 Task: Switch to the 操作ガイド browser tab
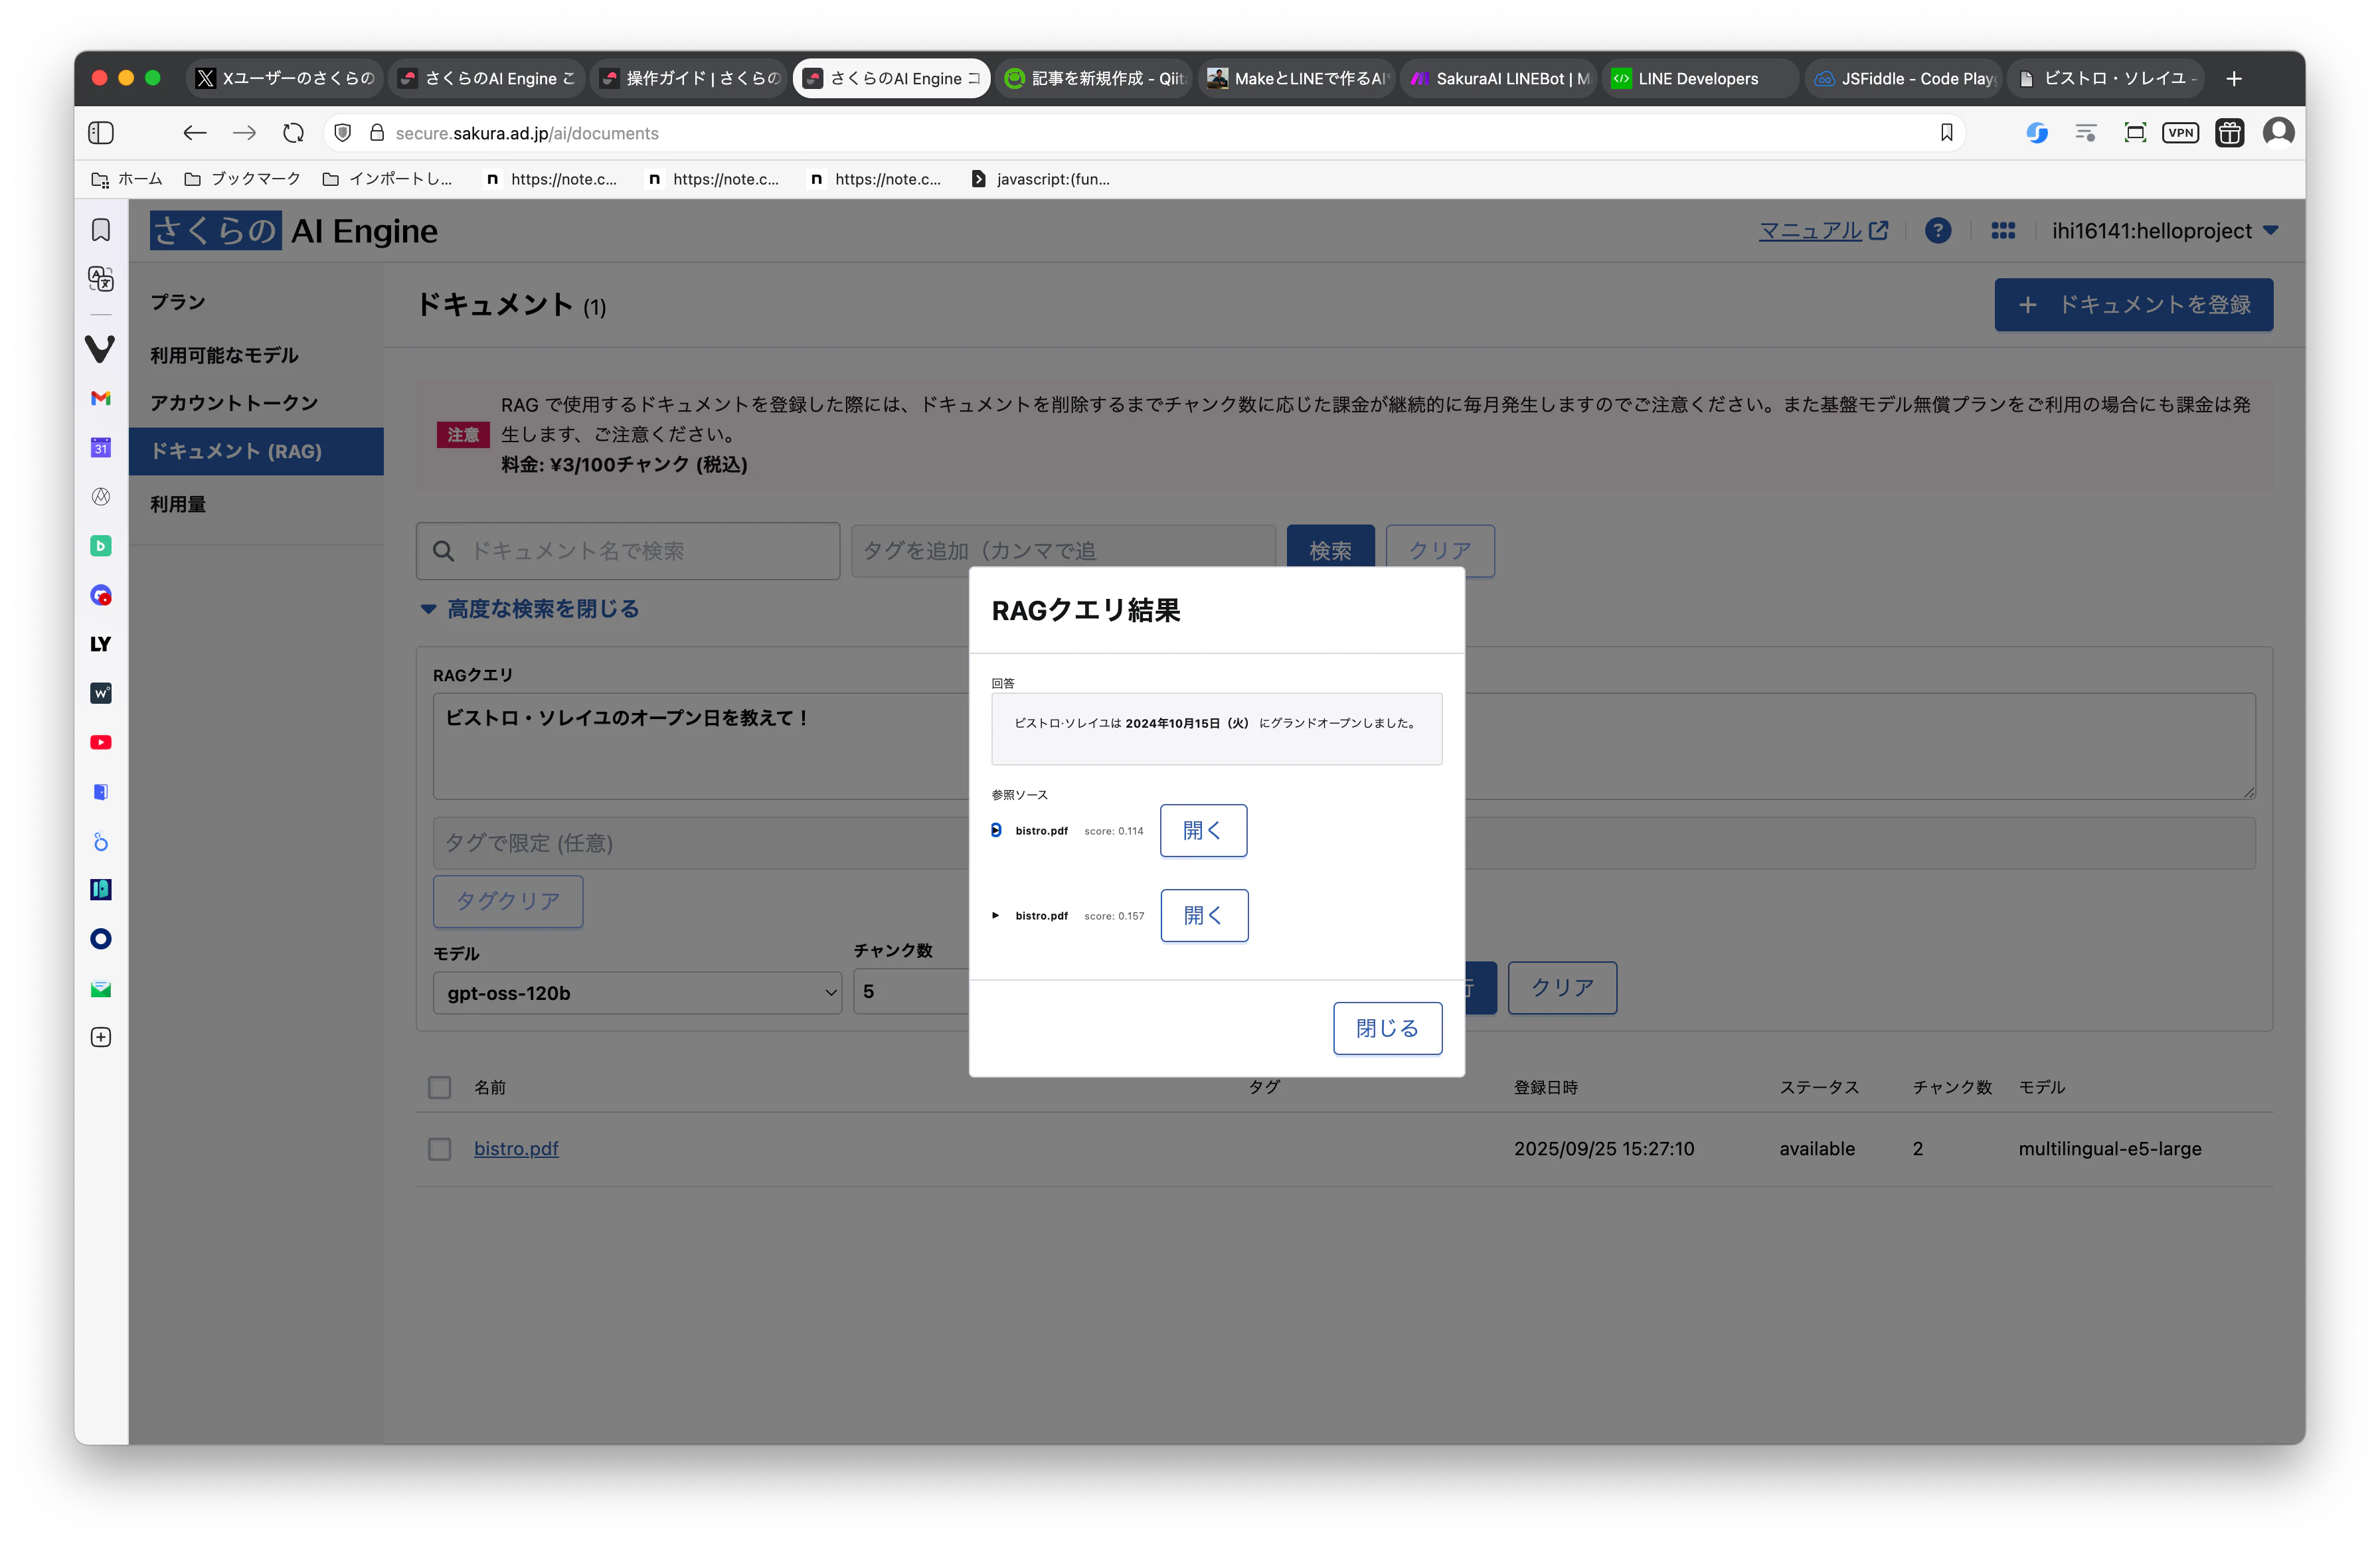690,78
